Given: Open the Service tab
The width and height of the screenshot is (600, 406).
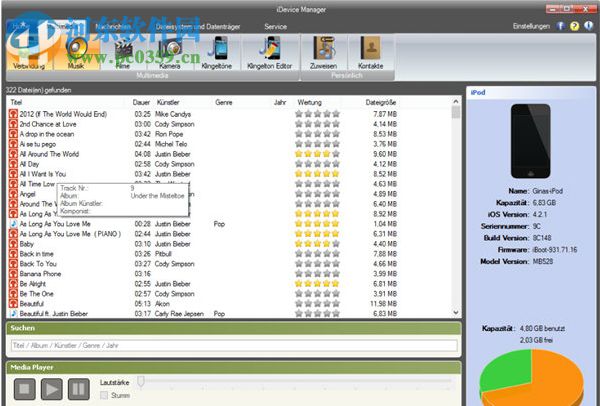Looking at the screenshot, I should [276, 26].
